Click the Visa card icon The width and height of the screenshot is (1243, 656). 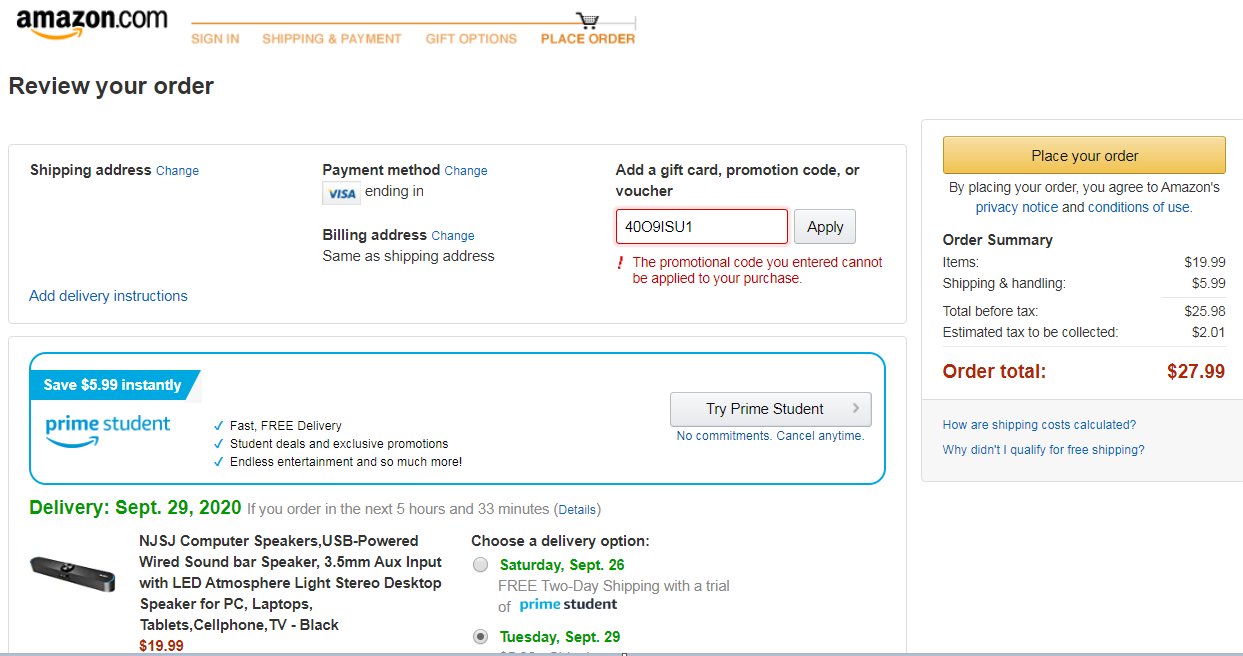[341, 193]
